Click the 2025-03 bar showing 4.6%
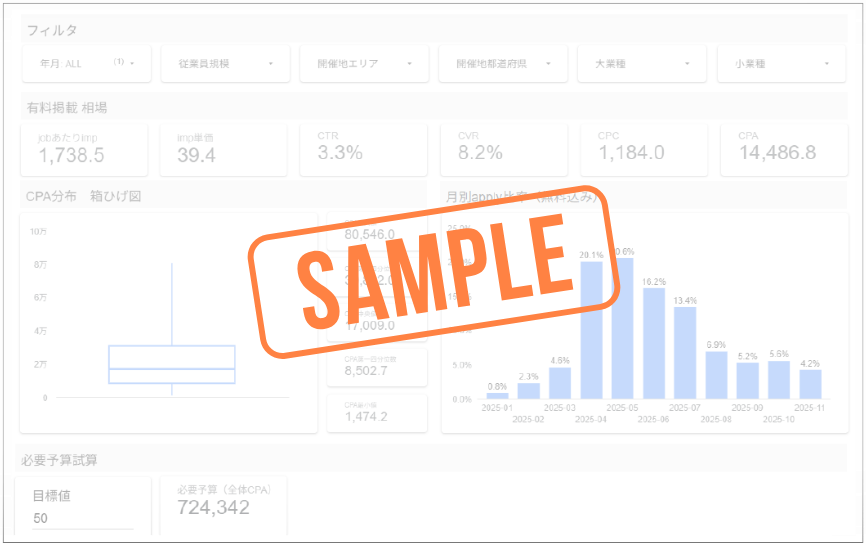866x545 pixels. tap(560, 383)
